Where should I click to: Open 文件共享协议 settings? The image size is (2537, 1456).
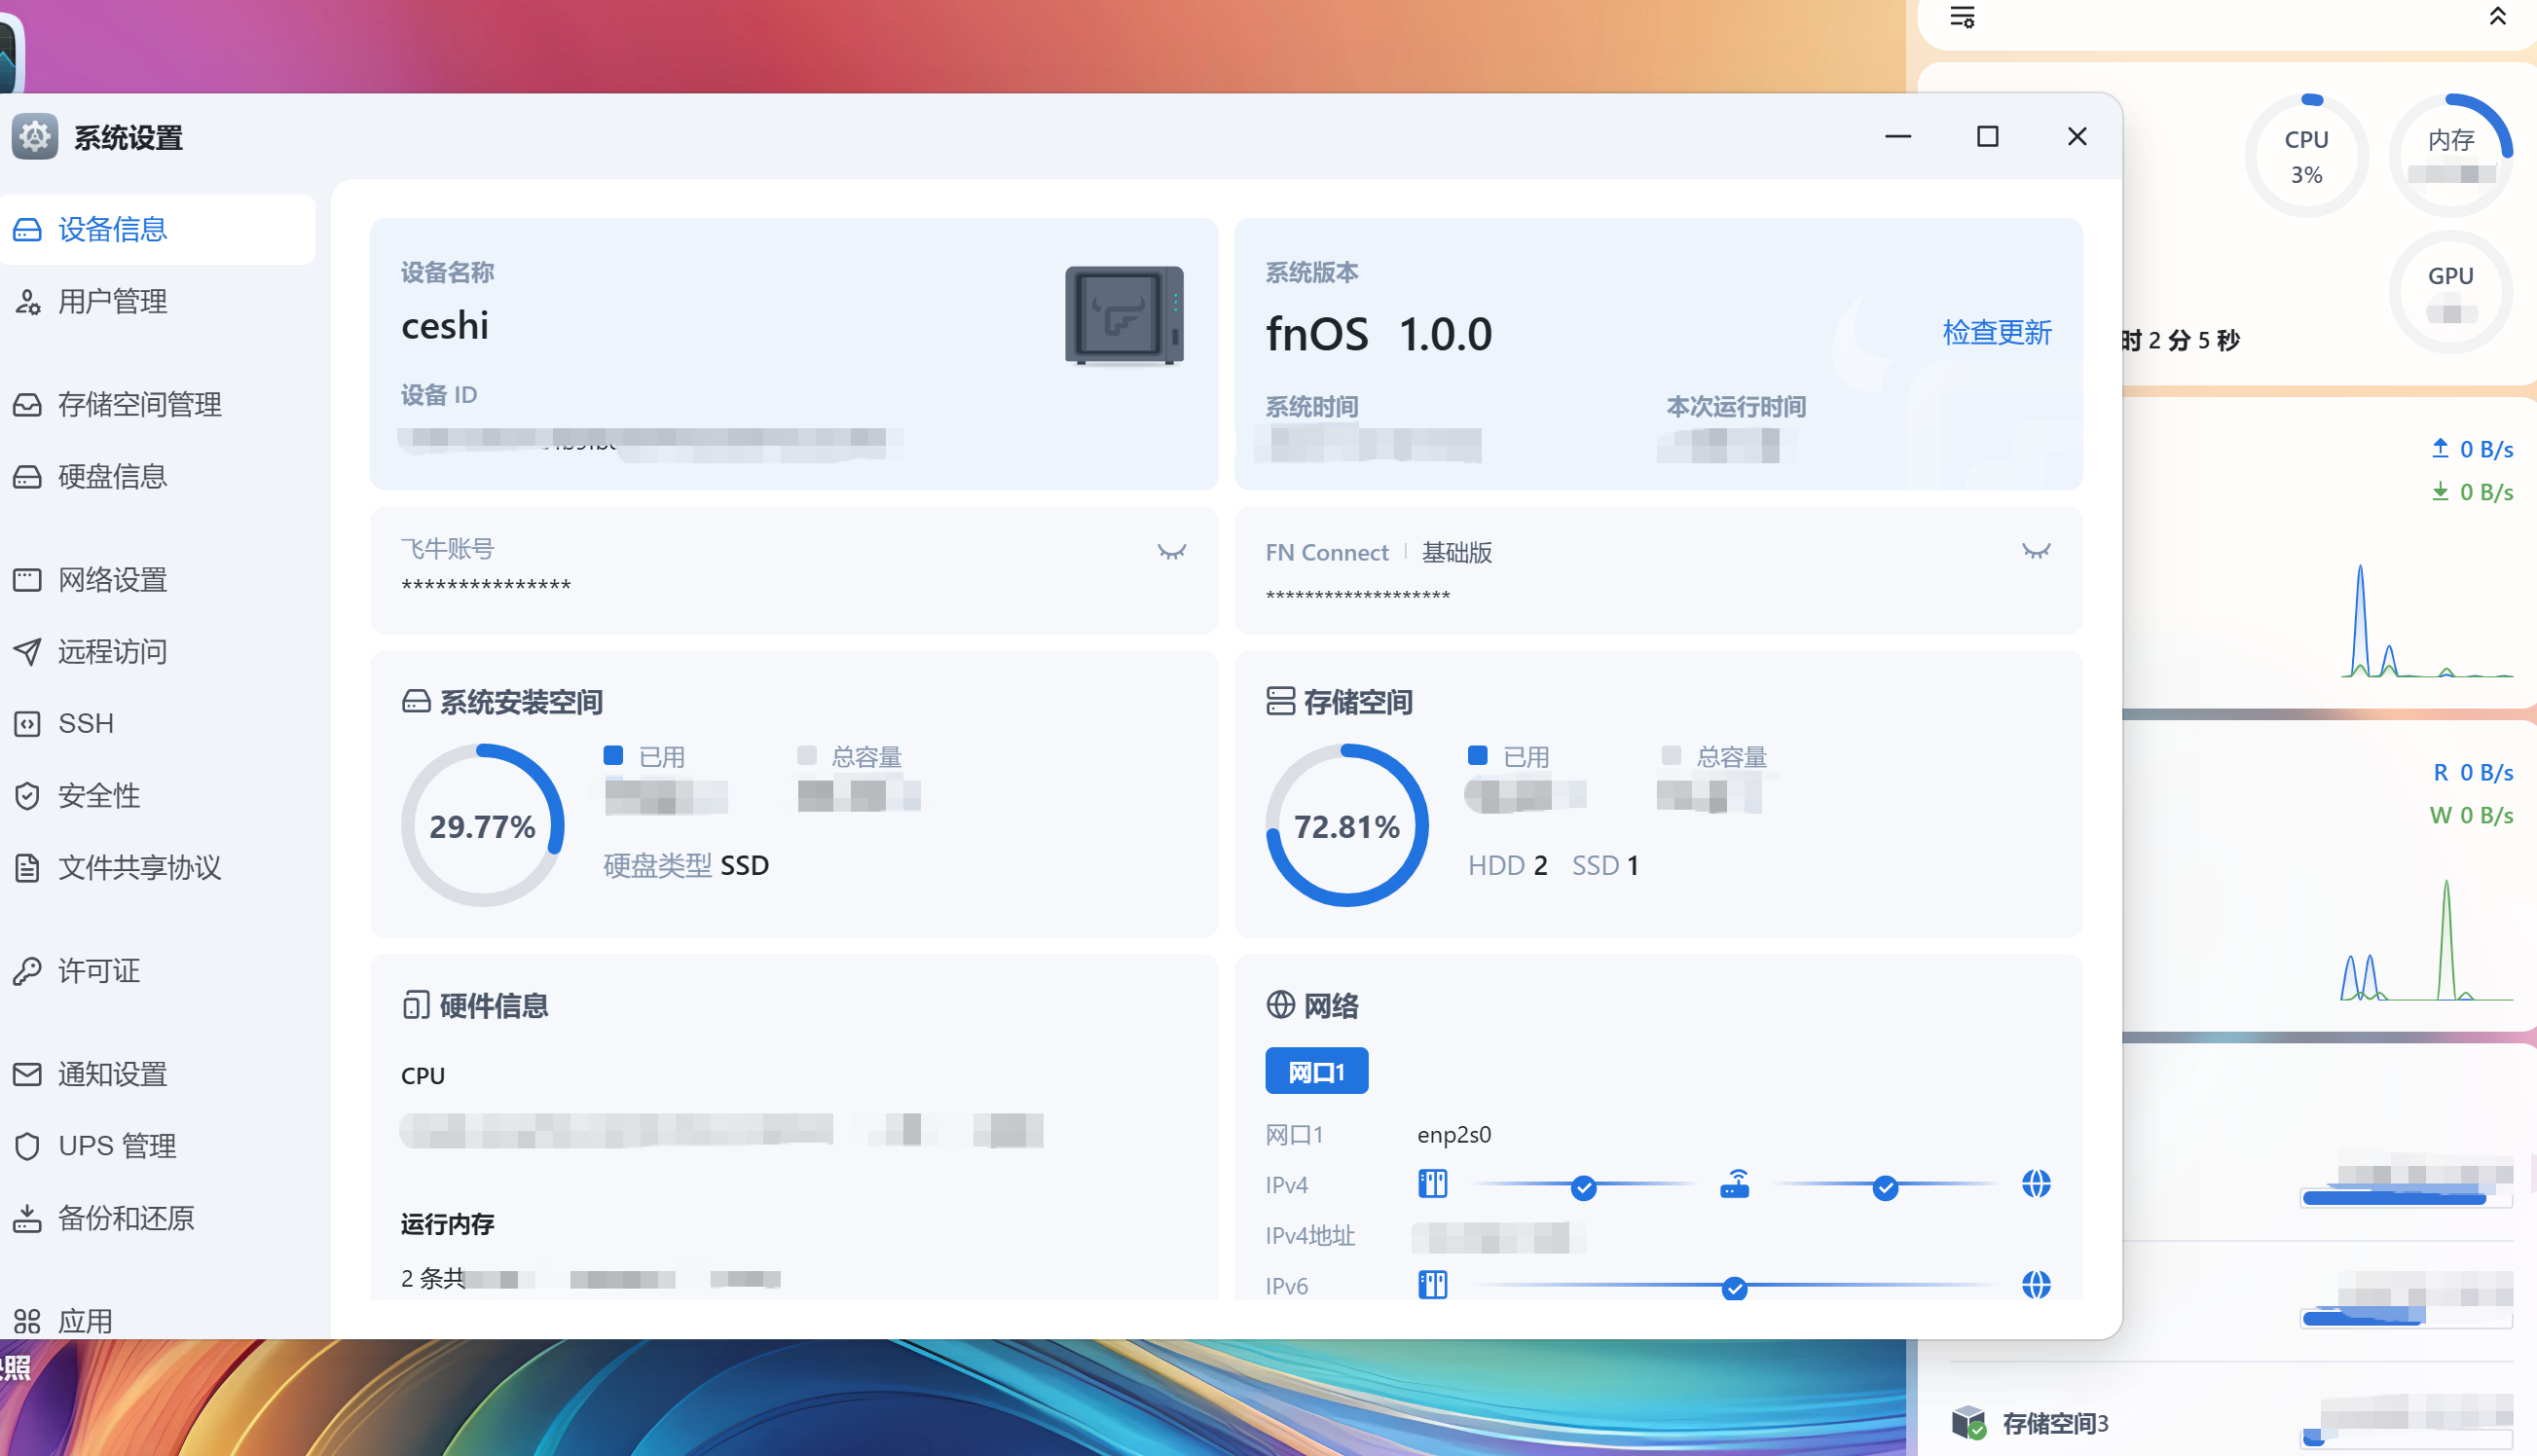pos(139,867)
